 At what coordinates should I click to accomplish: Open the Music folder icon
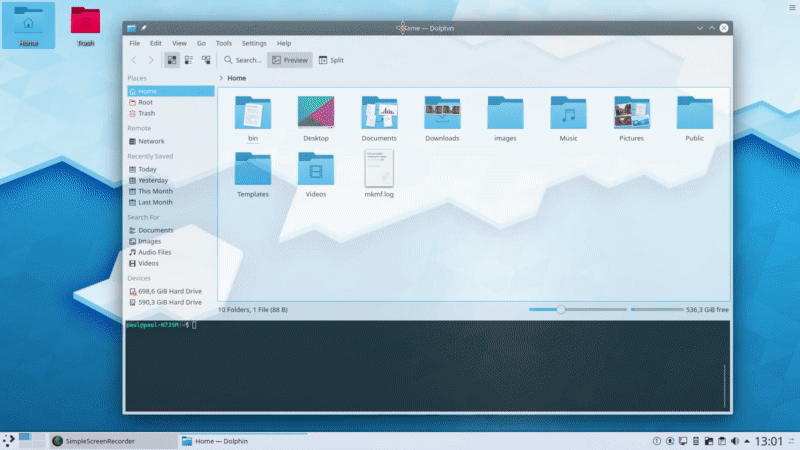[568, 115]
